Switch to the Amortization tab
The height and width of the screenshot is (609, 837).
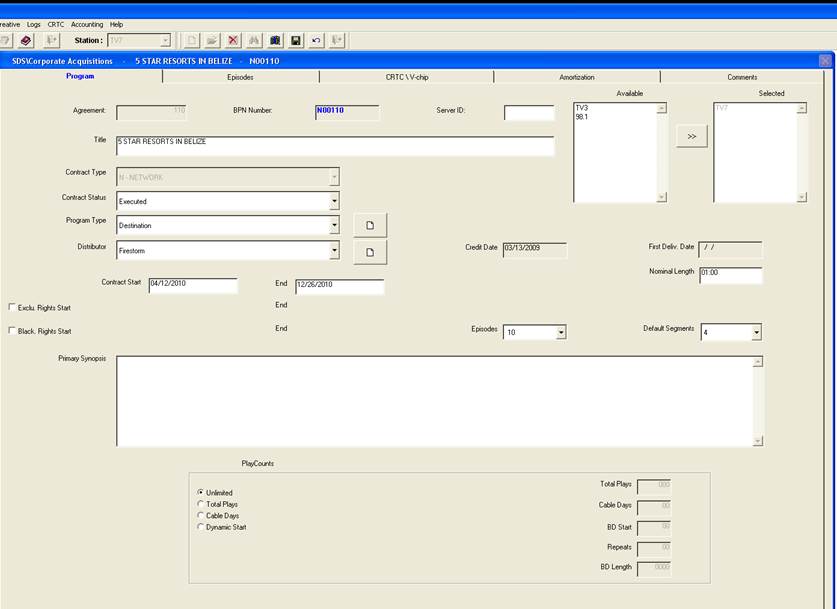tap(576, 77)
